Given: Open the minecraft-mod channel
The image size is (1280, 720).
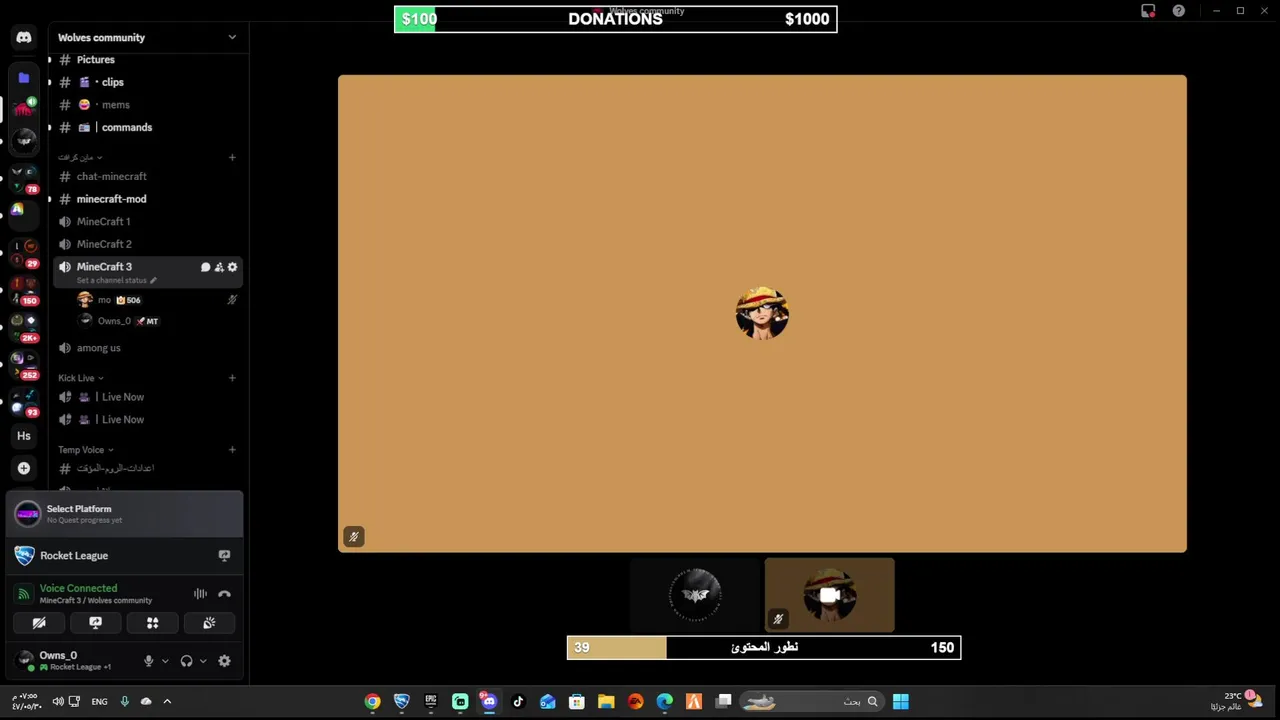Looking at the screenshot, I should coord(147,199).
